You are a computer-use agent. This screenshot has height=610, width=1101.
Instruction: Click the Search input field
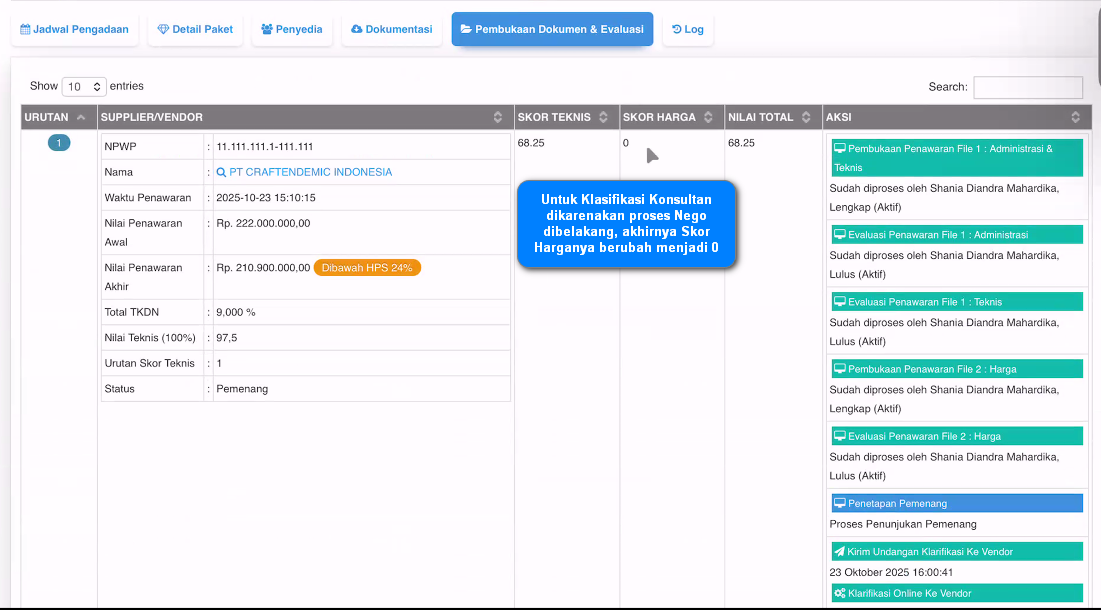(1028, 87)
